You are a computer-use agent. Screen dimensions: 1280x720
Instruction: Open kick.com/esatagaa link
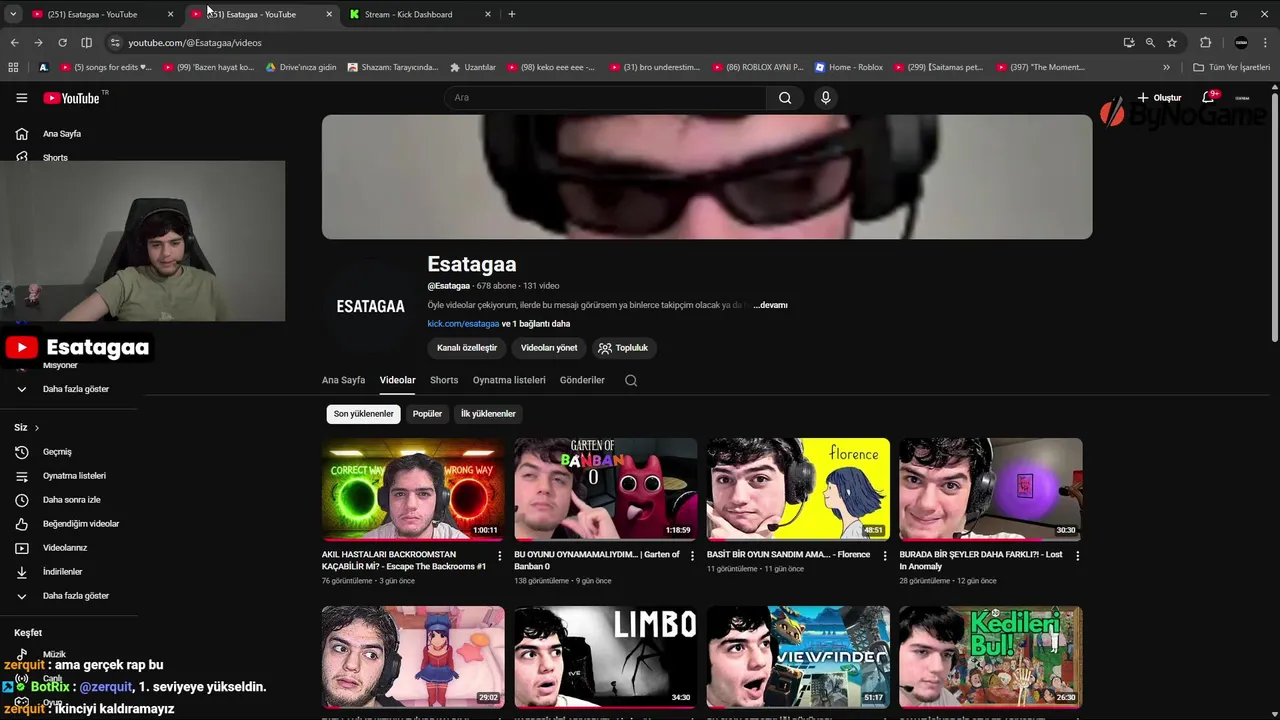[463, 324]
